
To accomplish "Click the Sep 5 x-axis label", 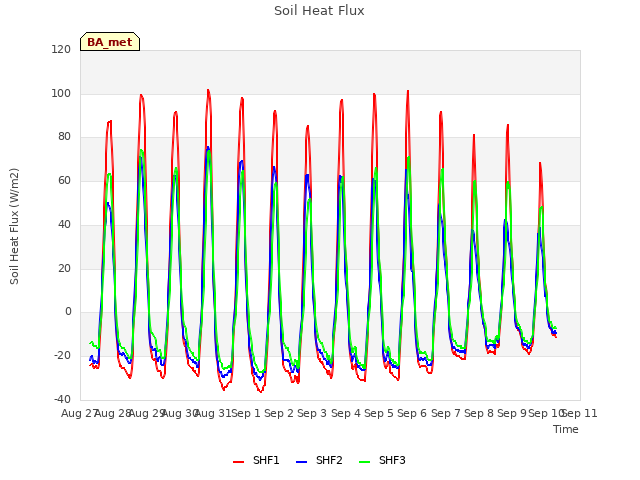I will 379,413.
